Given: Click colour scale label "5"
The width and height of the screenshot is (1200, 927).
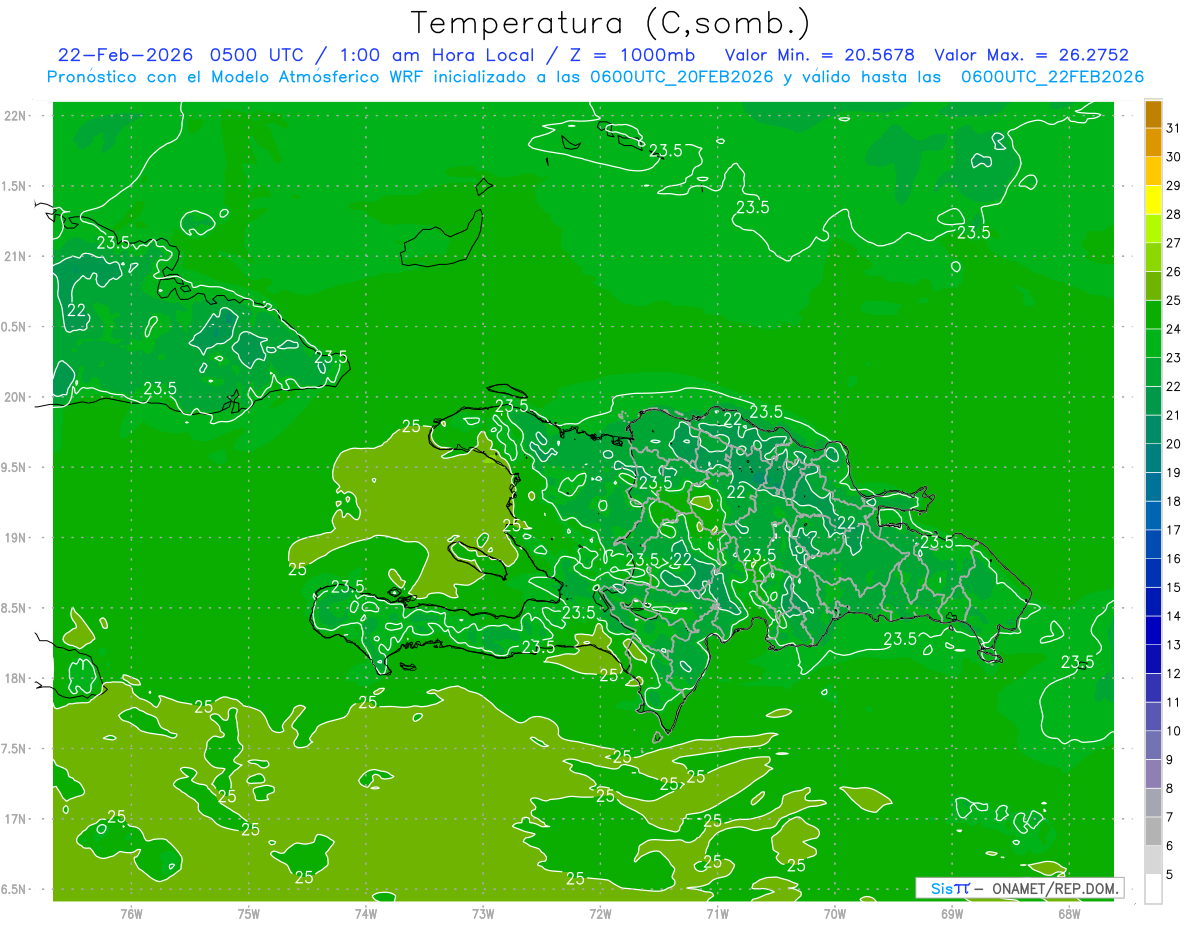Looking at the screenshot, I should (1170, 874).
